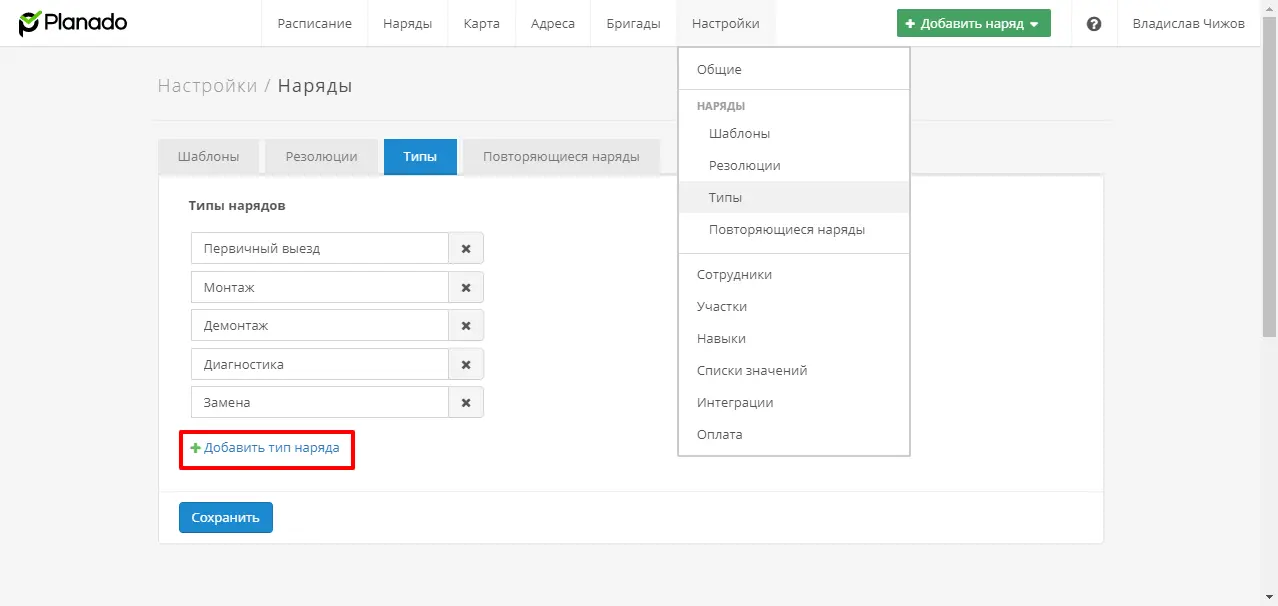Choose Навыки in settings dropdown
This screenshot has width=1278, height=606.
(x=794, y=338)
